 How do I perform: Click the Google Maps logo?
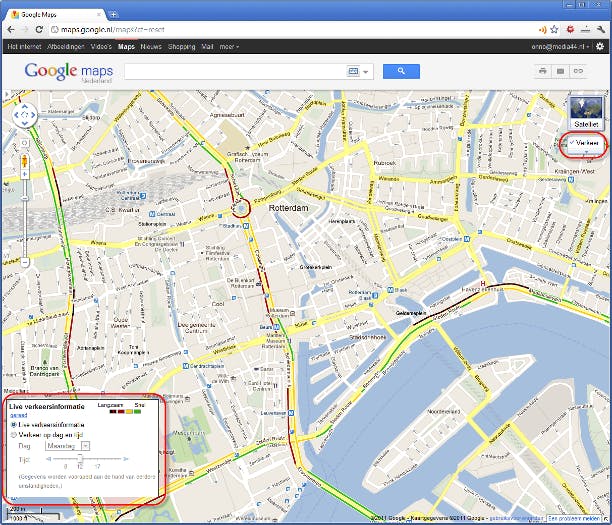coord(69,72)
